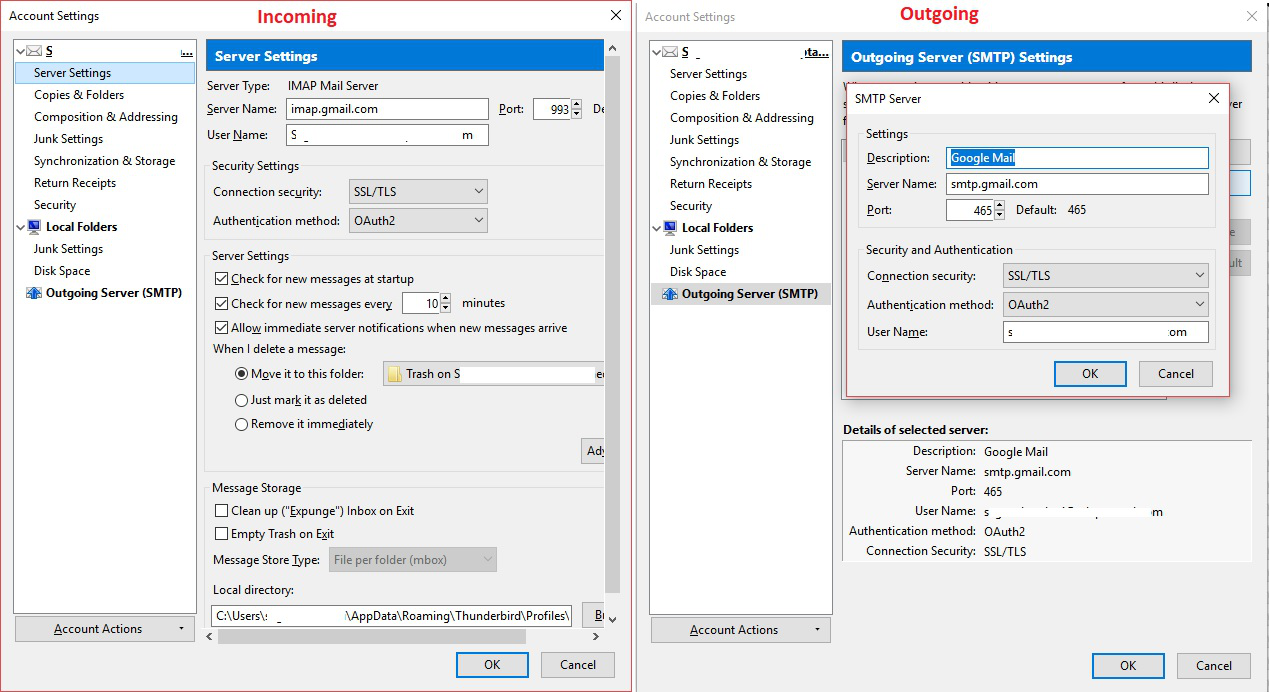The image size is (1269, 692).
Task: Click OK in the SMTP Server dialog
Action: pos(1090,374)
